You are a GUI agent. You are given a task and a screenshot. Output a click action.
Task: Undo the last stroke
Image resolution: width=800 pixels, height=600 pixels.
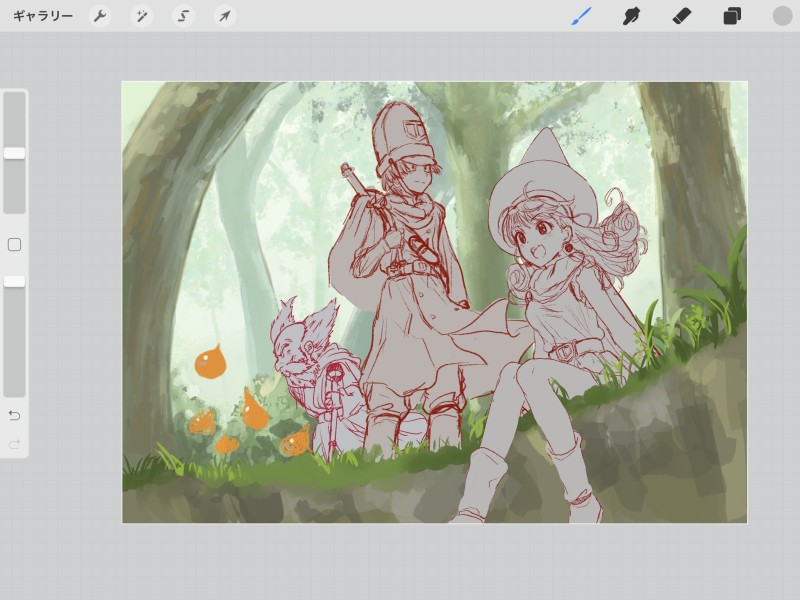(x=14, y=415)
